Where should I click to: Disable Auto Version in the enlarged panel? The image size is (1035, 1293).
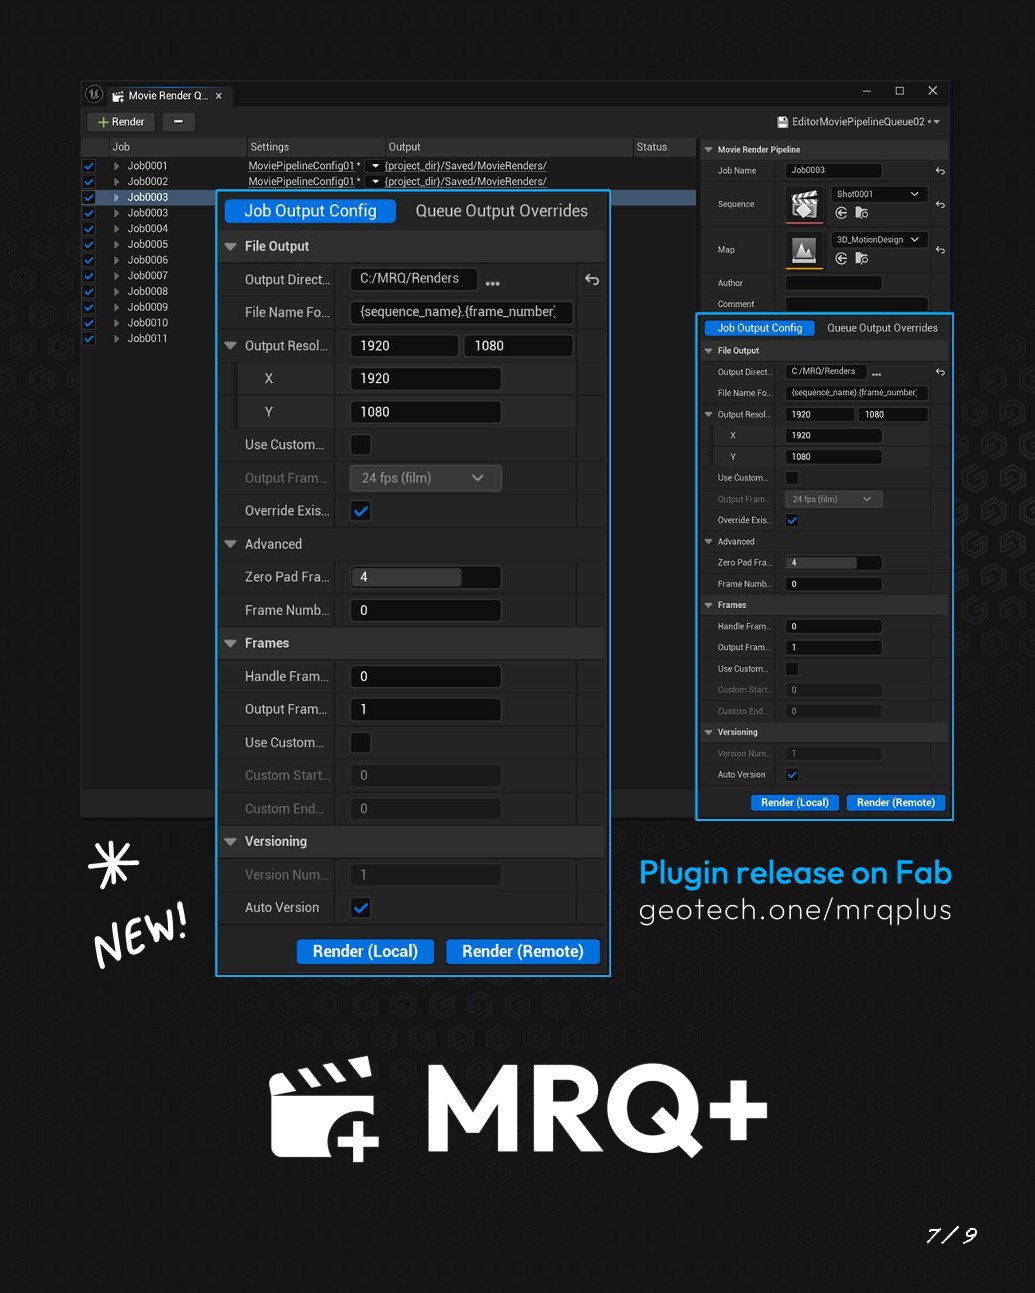361,908
